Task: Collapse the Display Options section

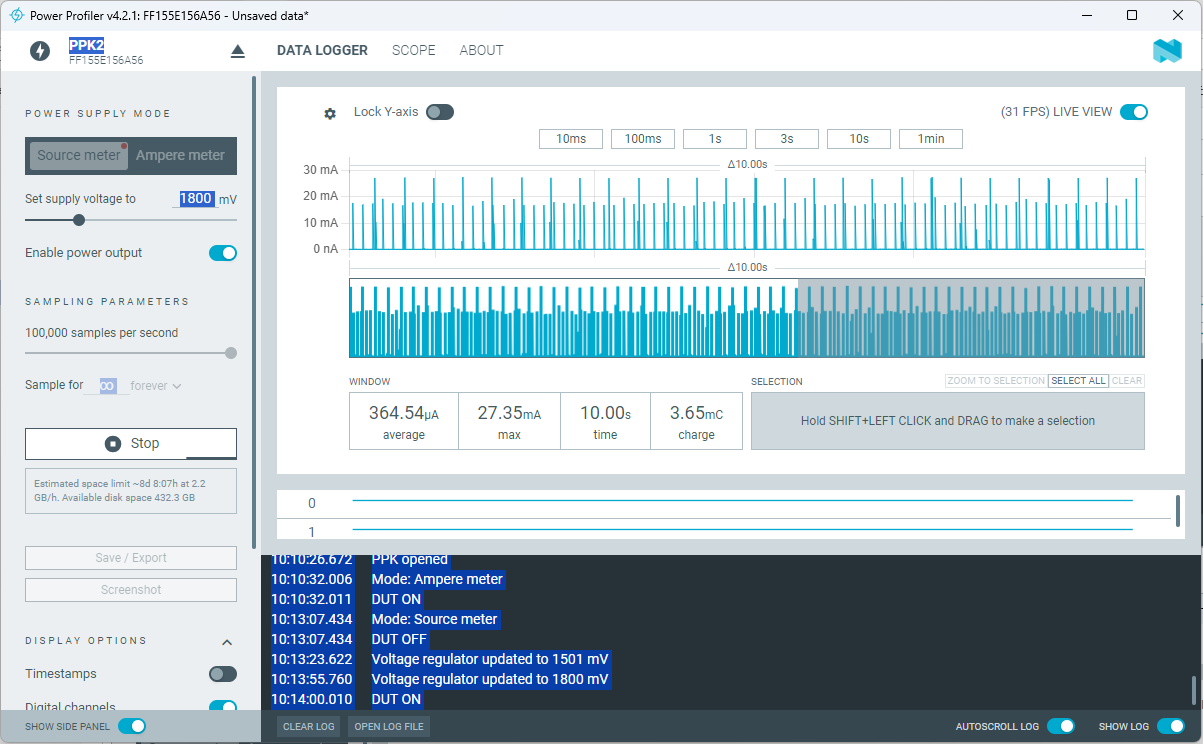Action: [227, 642]
